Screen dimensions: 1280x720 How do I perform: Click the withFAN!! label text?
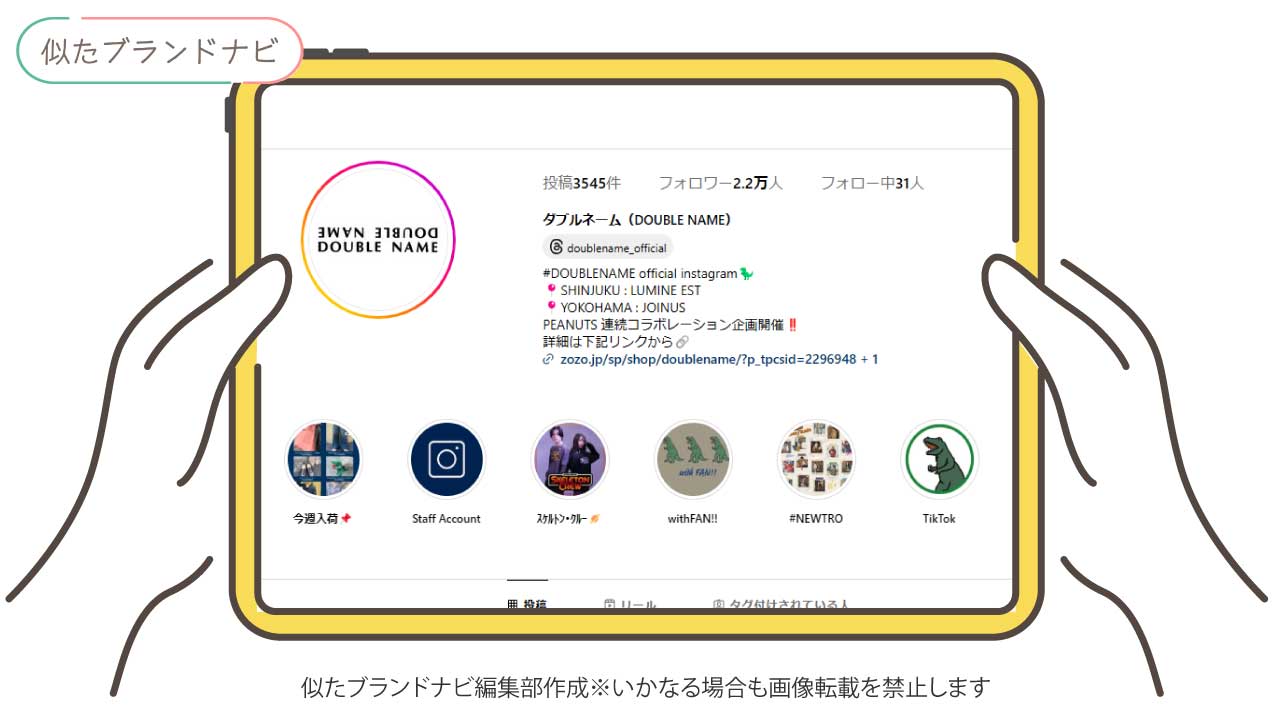tap(693, 519)
